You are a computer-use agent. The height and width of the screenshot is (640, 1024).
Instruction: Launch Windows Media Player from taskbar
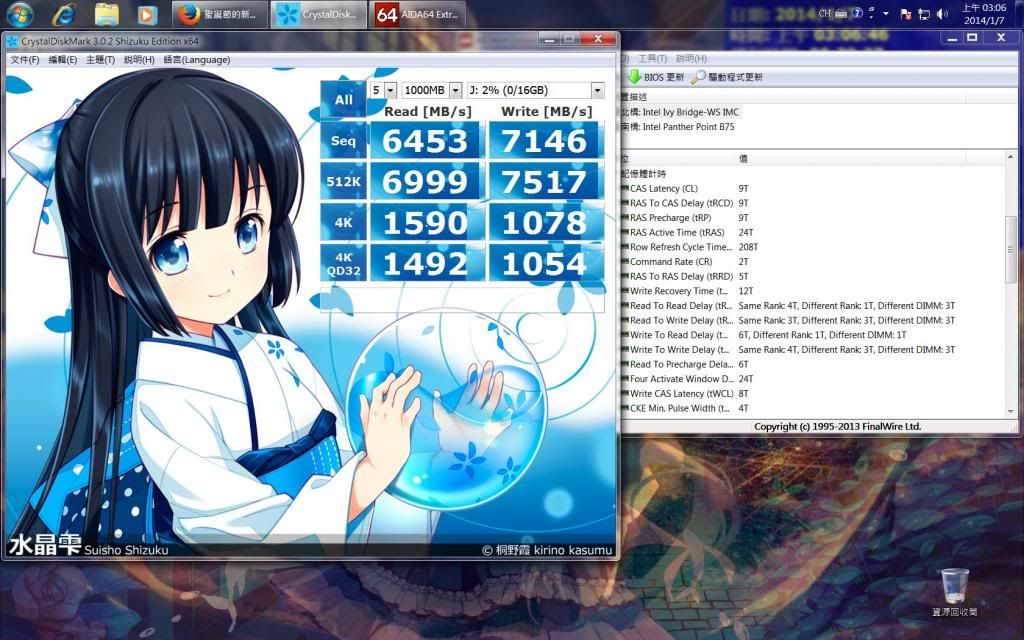[147, 14]
